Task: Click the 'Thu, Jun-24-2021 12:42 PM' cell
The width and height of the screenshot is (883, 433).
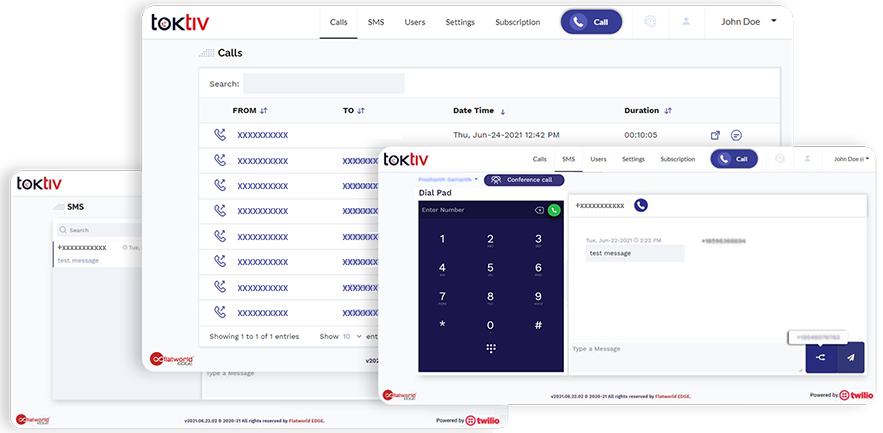Action: 506,135
